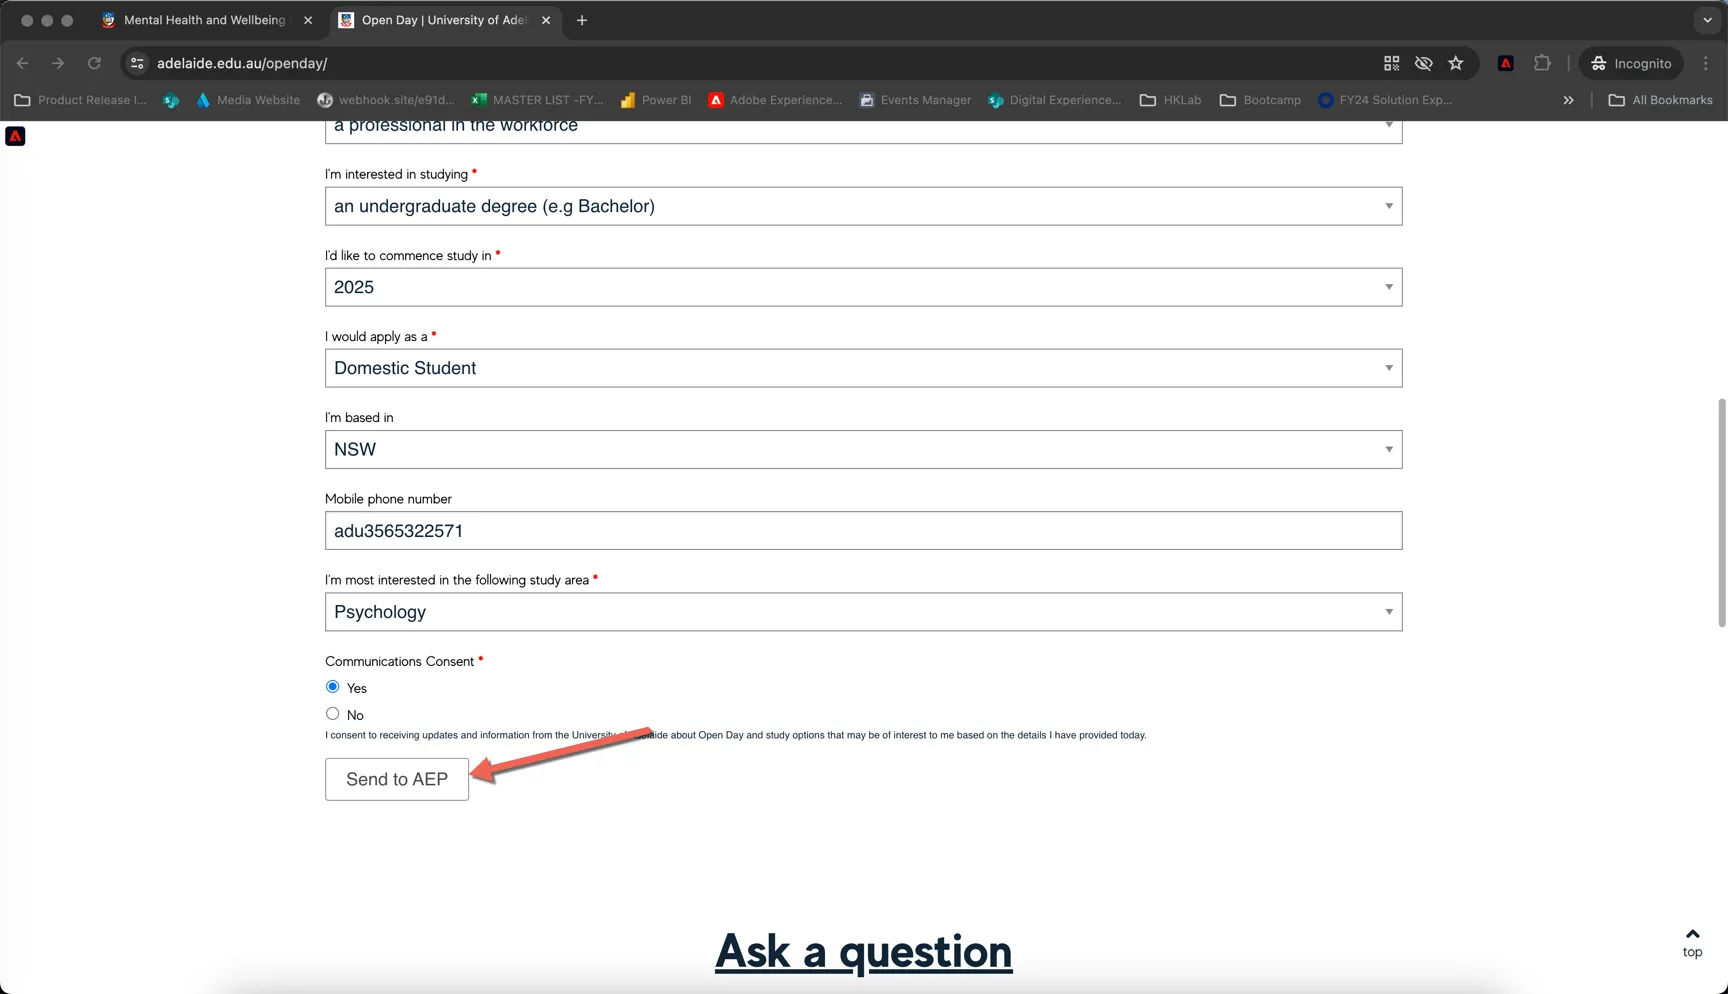Click the Send to AEP button
1728x994 pixels.
tap(397, 779)
